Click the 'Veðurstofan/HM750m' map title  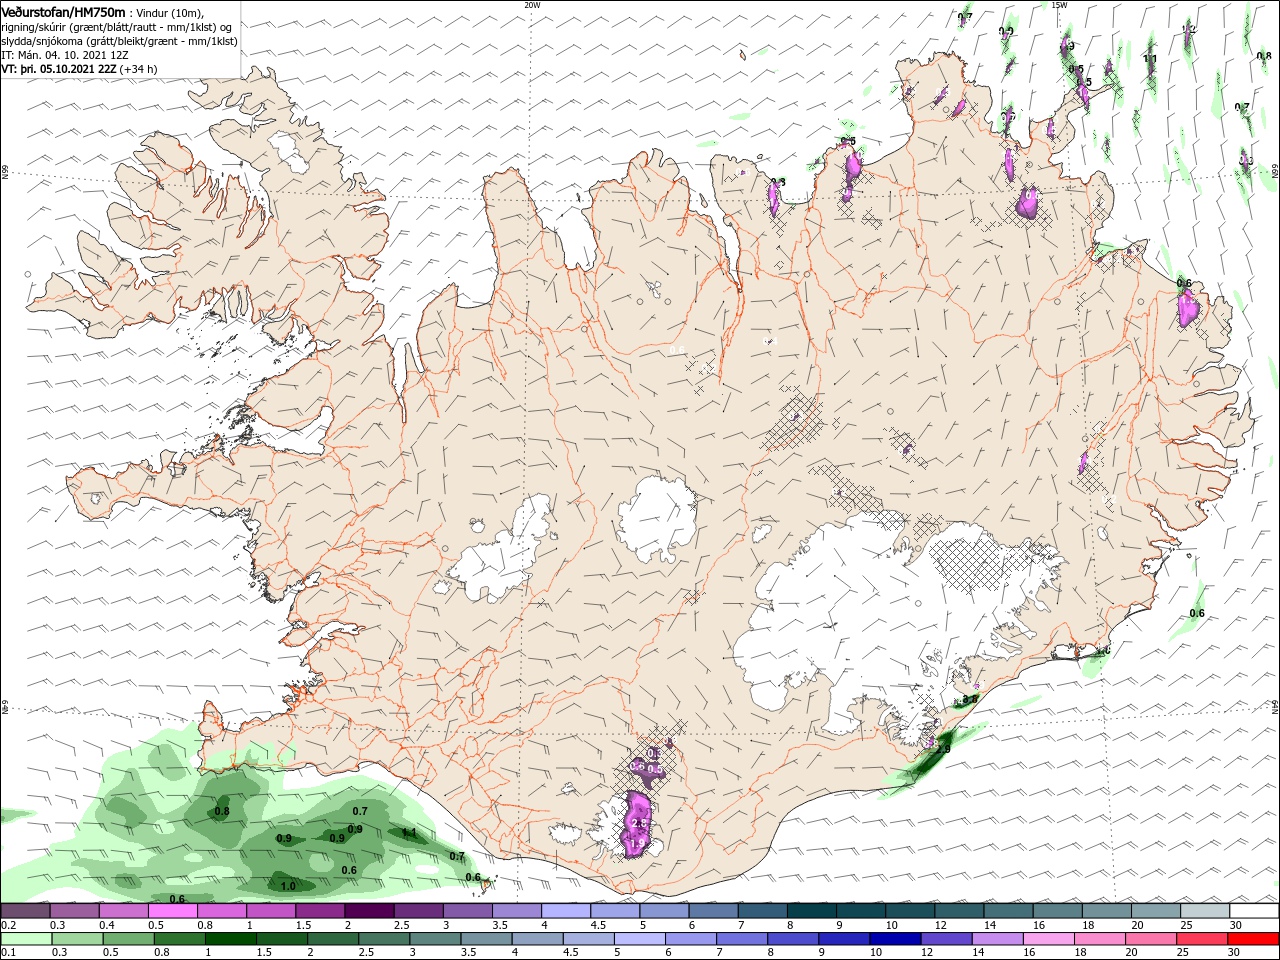coord(63,12)
